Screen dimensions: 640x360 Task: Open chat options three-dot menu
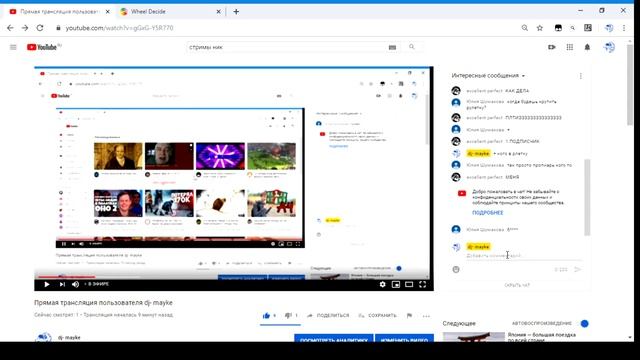(580, 76)
